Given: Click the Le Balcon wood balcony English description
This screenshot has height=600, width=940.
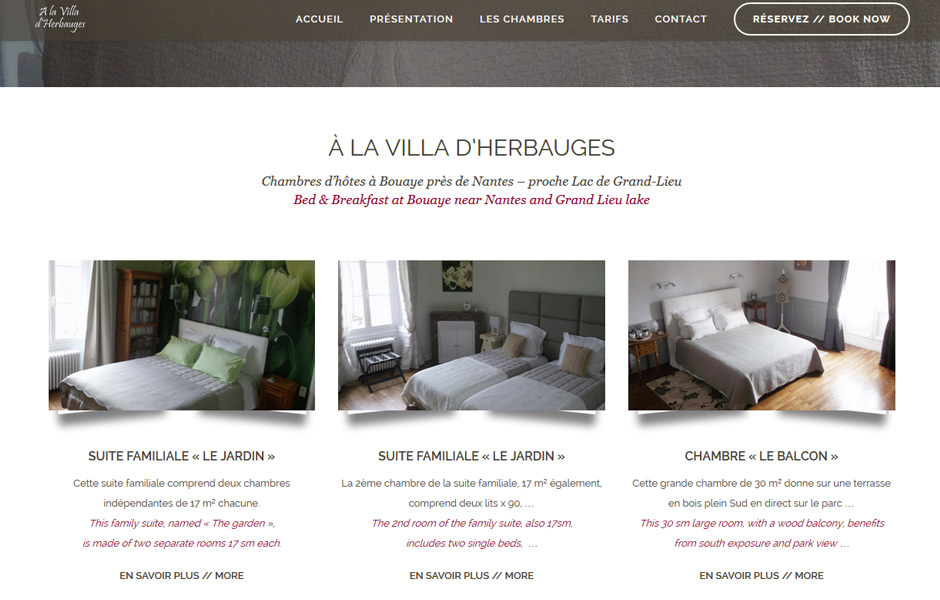Looking at the screenshot, I should click(762, 533).
